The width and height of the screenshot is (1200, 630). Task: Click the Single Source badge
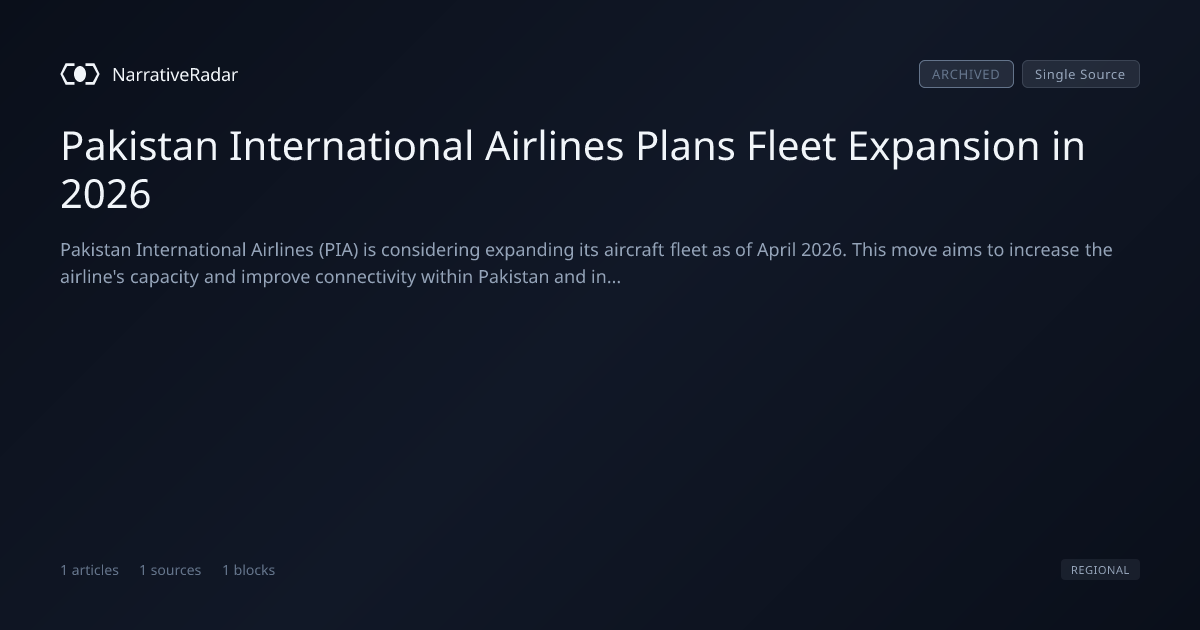[x=1080, y=74]
